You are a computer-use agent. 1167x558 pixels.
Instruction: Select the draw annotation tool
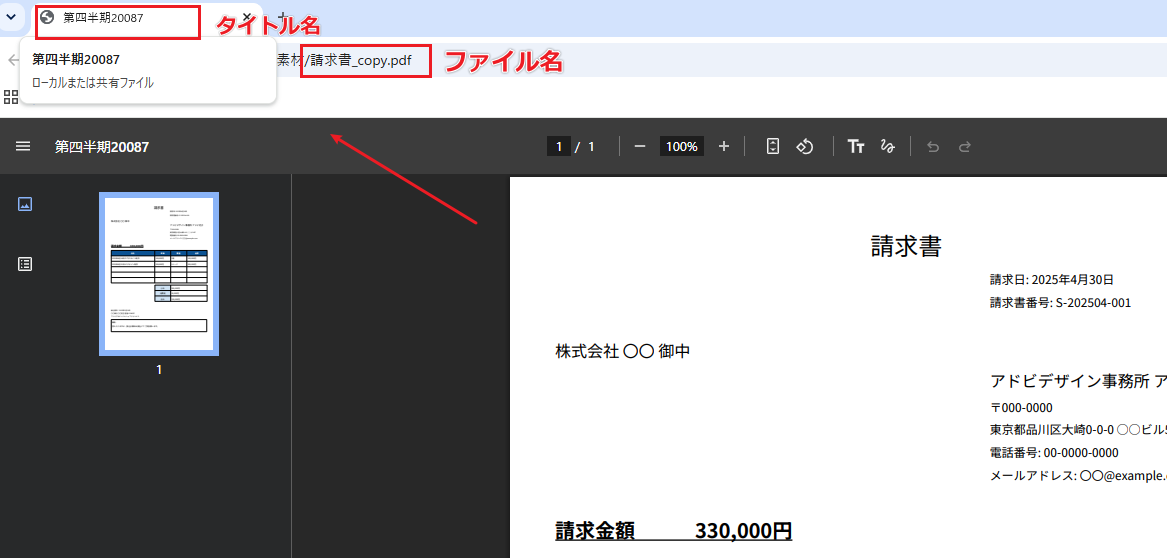pos(887,147)
